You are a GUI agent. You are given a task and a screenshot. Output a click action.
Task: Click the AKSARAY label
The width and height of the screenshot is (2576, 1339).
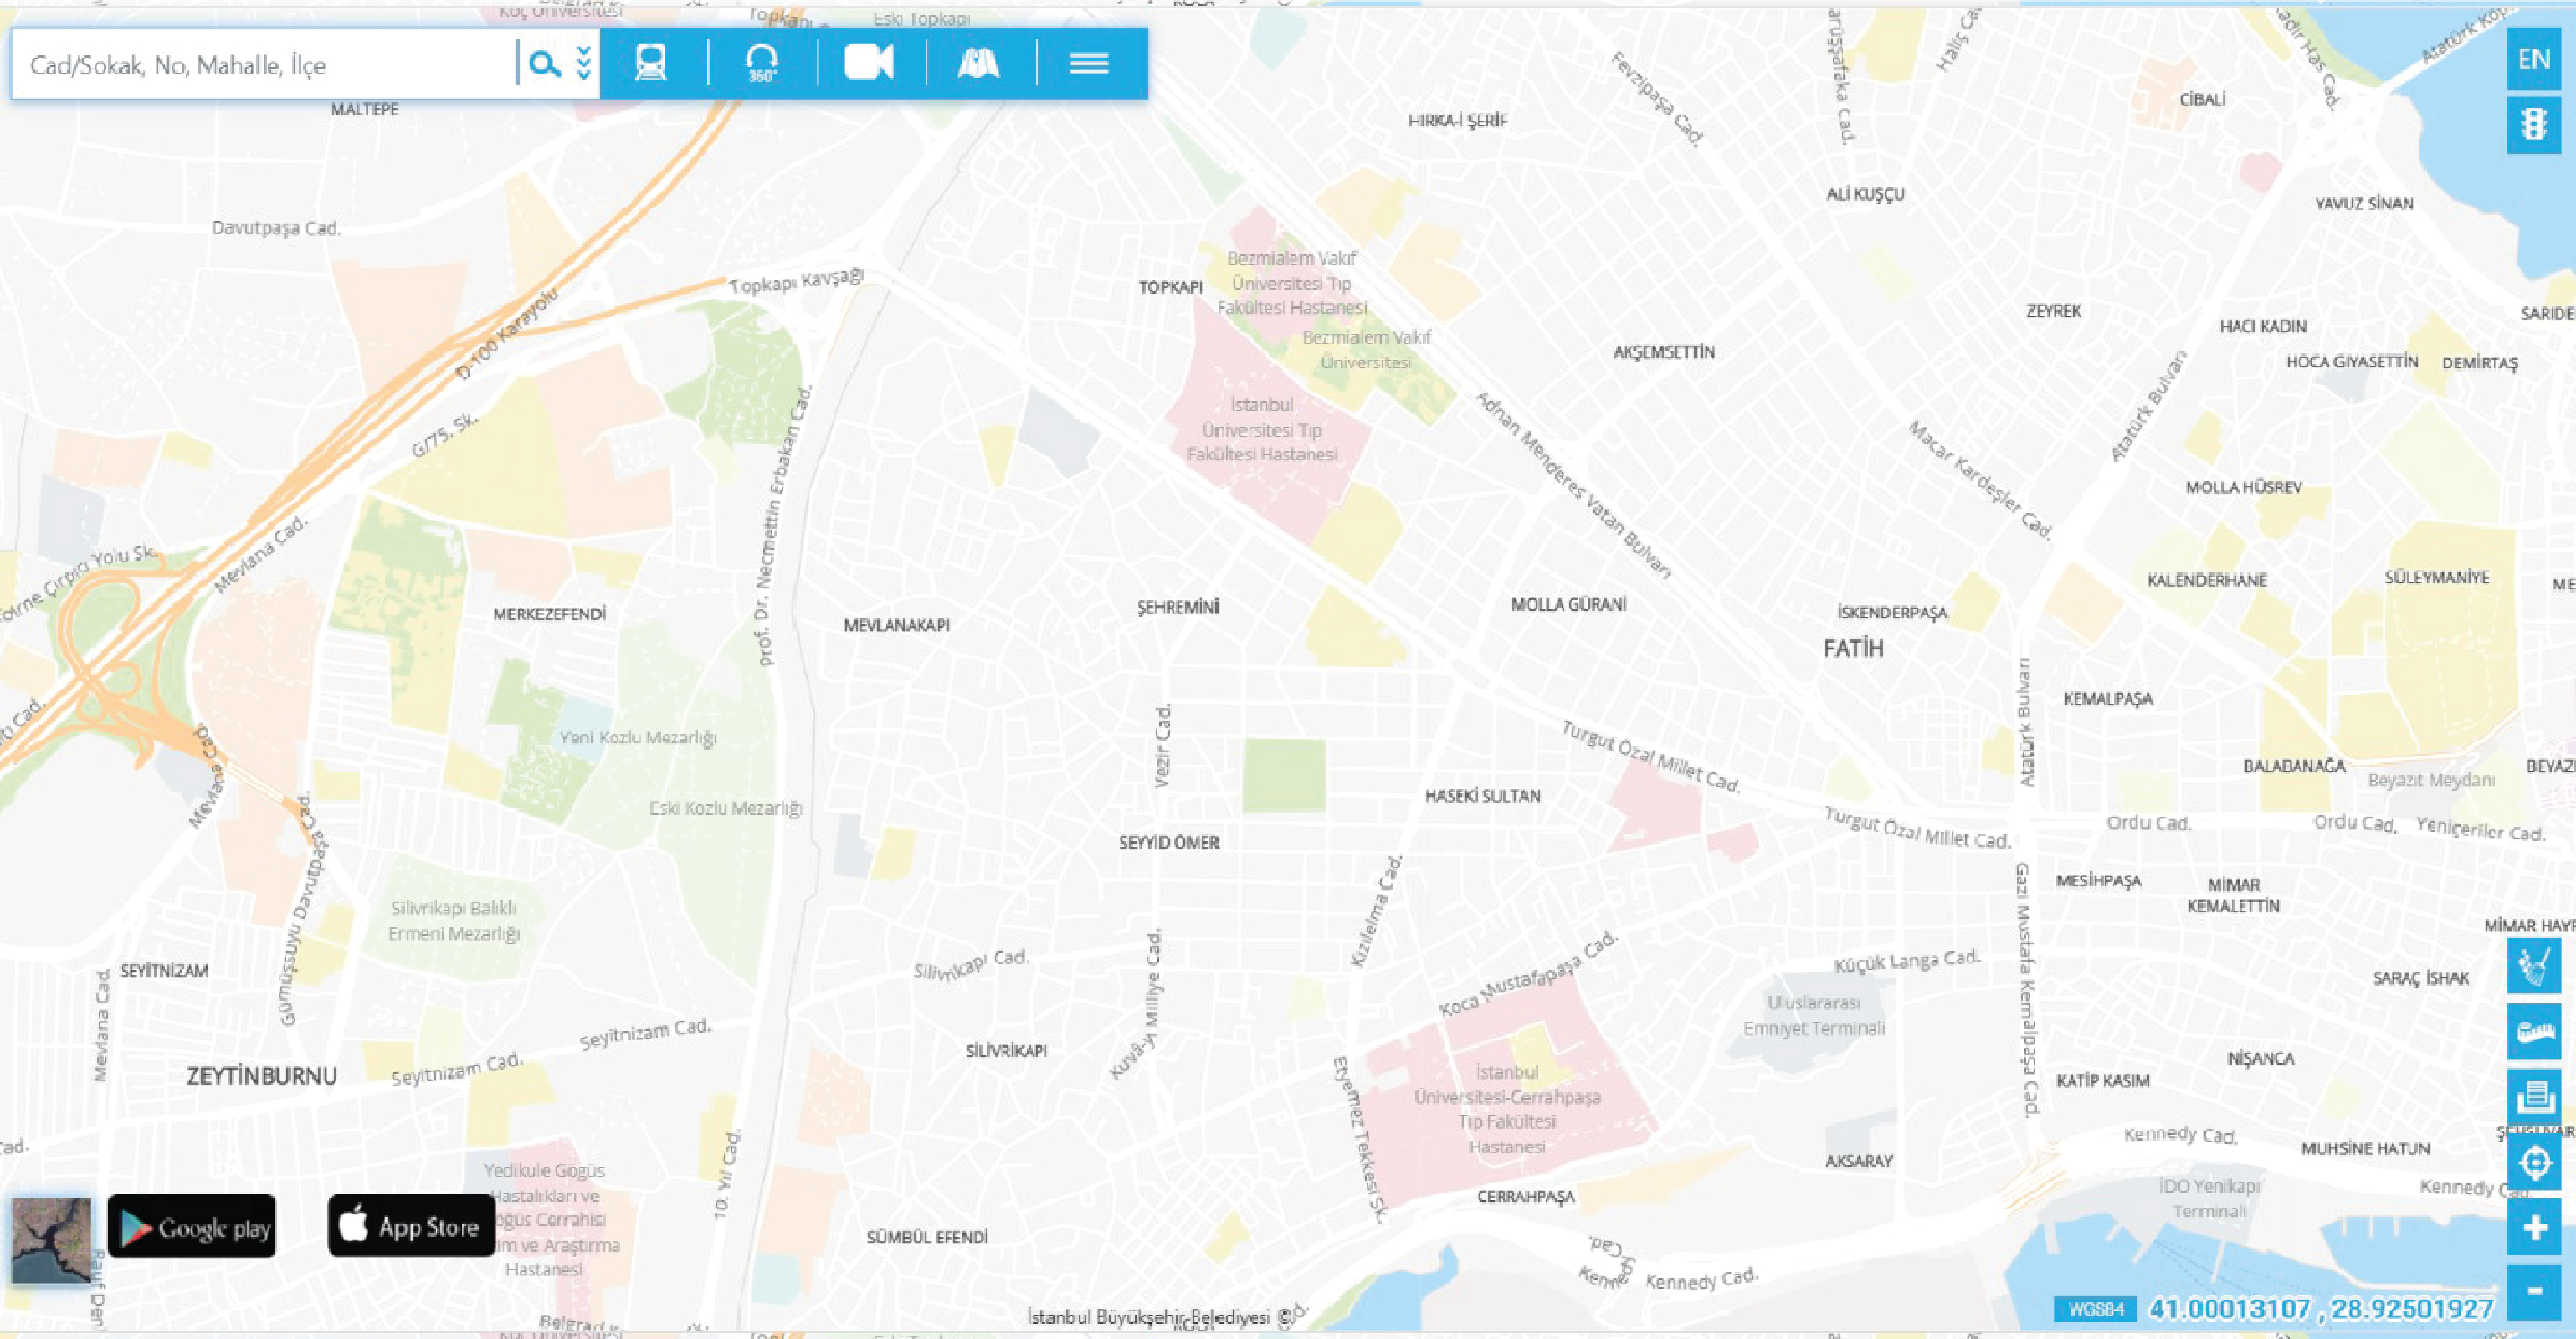coord(1859,1161)
